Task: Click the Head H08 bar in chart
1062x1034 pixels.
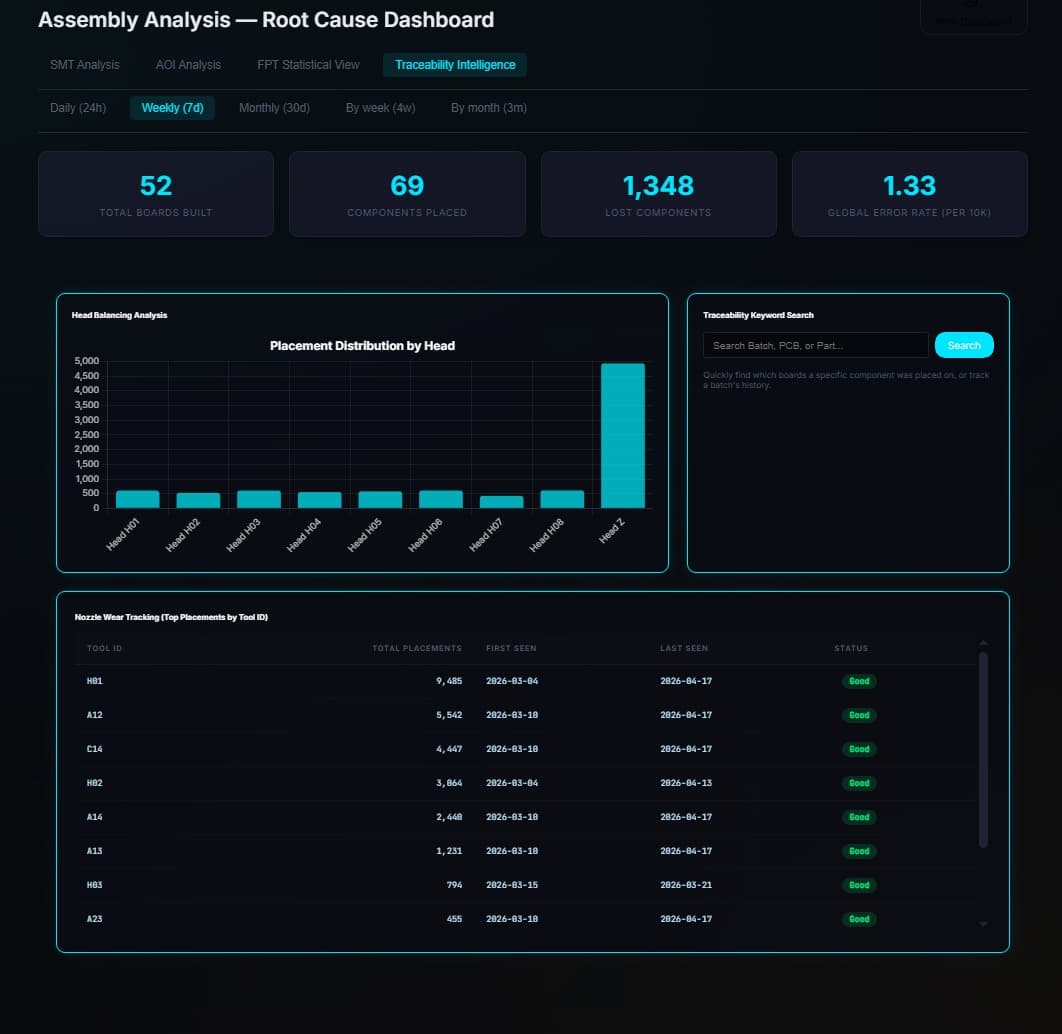Action: (562, 499)
